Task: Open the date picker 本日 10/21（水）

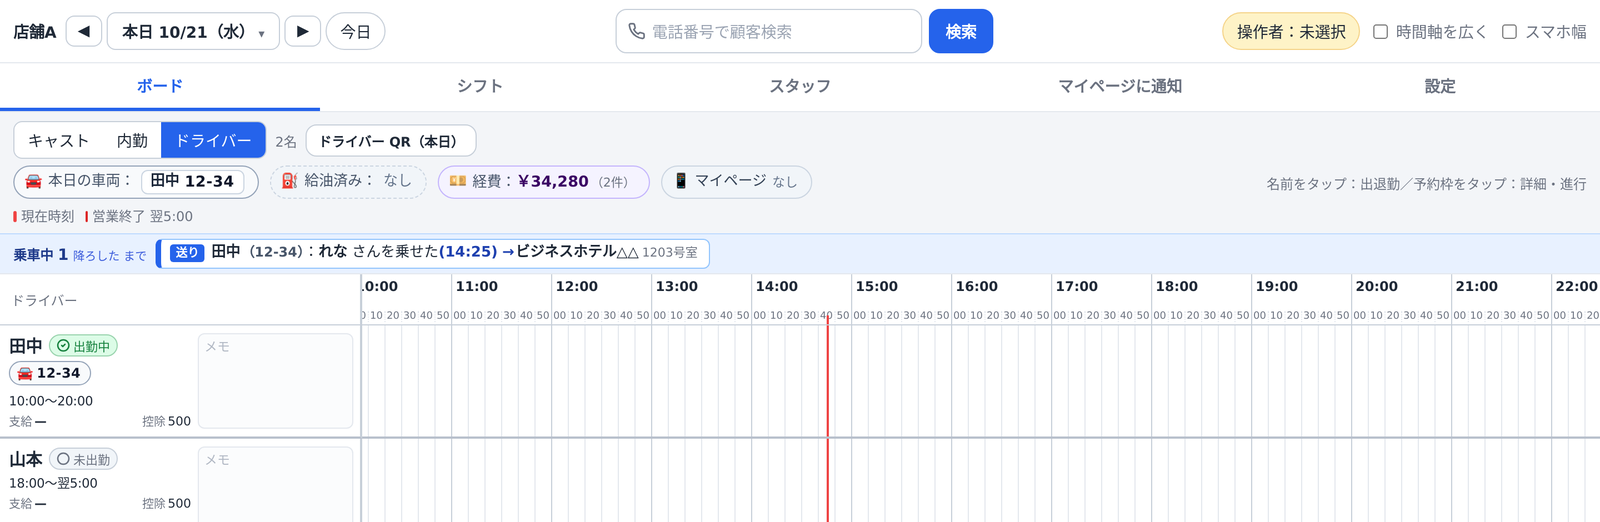Action: 193,31
